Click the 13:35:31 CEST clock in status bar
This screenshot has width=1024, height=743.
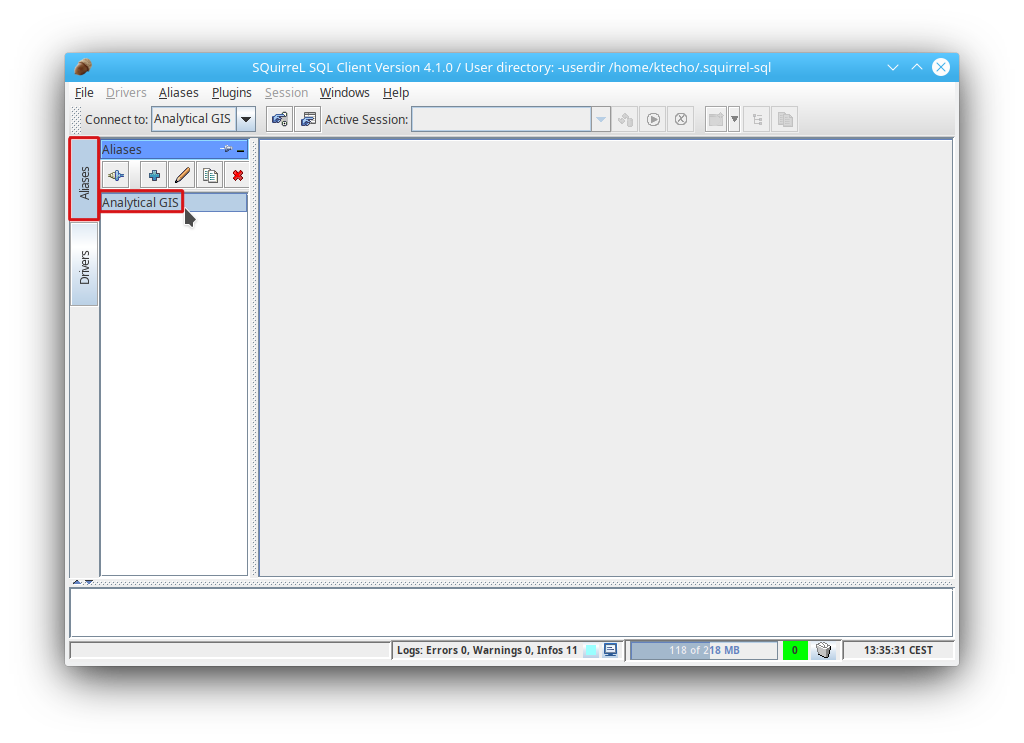point(898,650)
